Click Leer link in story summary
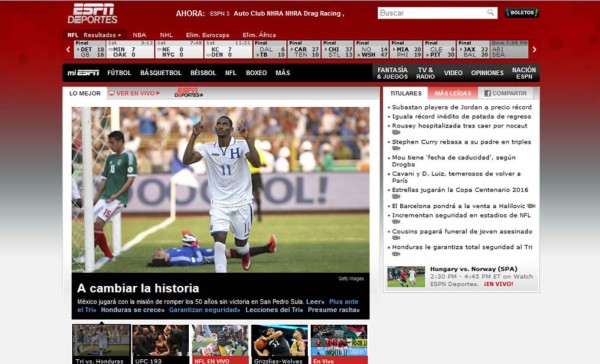Image resolution: width=600 pixels, height=364 pixels. click(315, 302)
